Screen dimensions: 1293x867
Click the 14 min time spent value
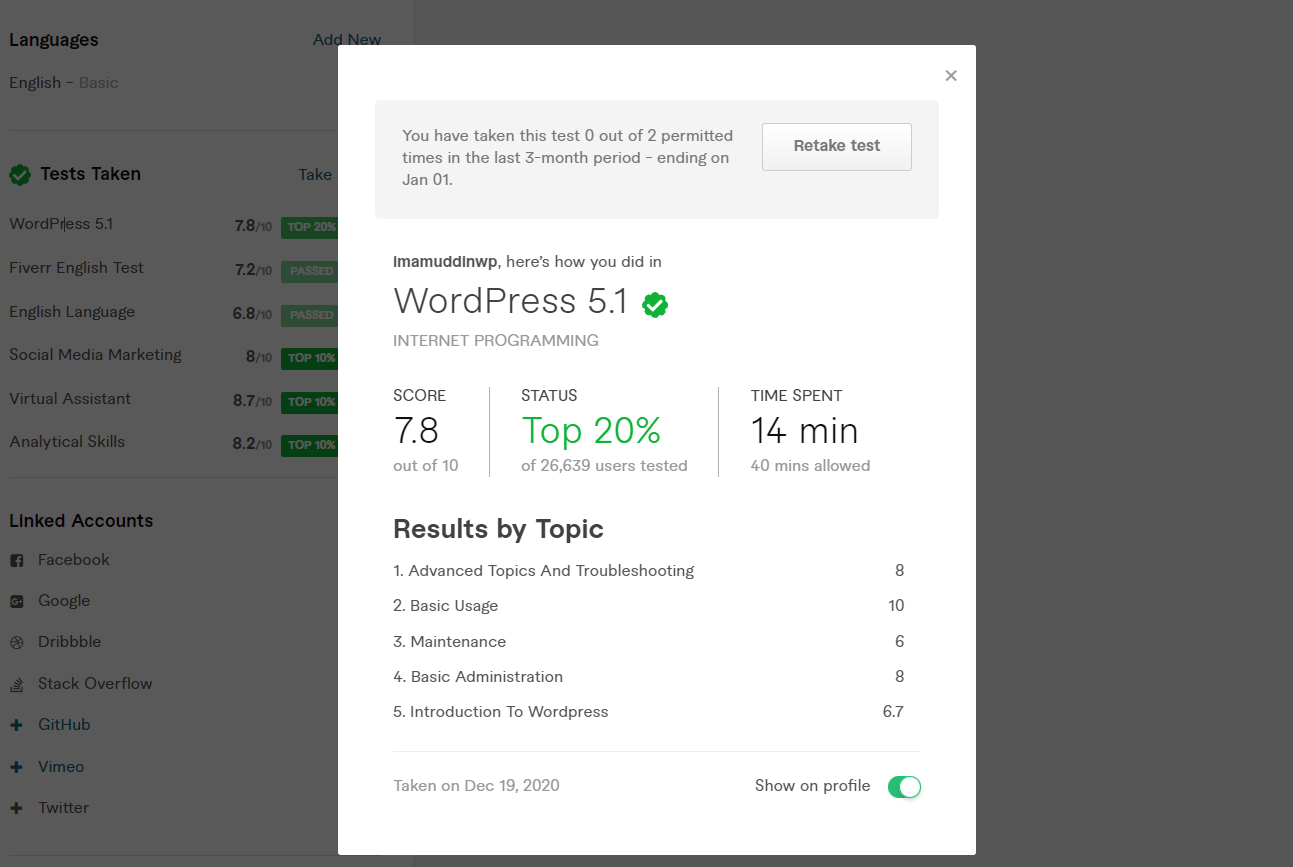(x=805, y=431)
